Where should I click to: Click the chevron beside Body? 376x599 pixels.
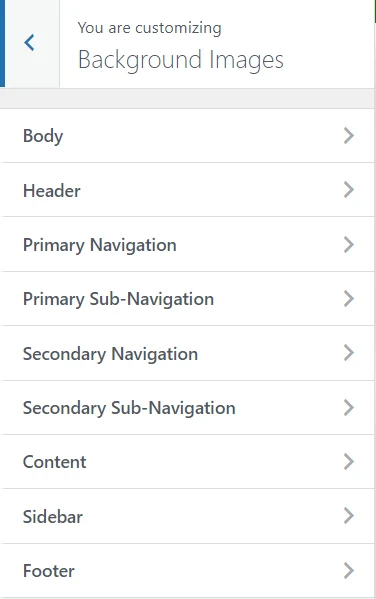[349, 136]
